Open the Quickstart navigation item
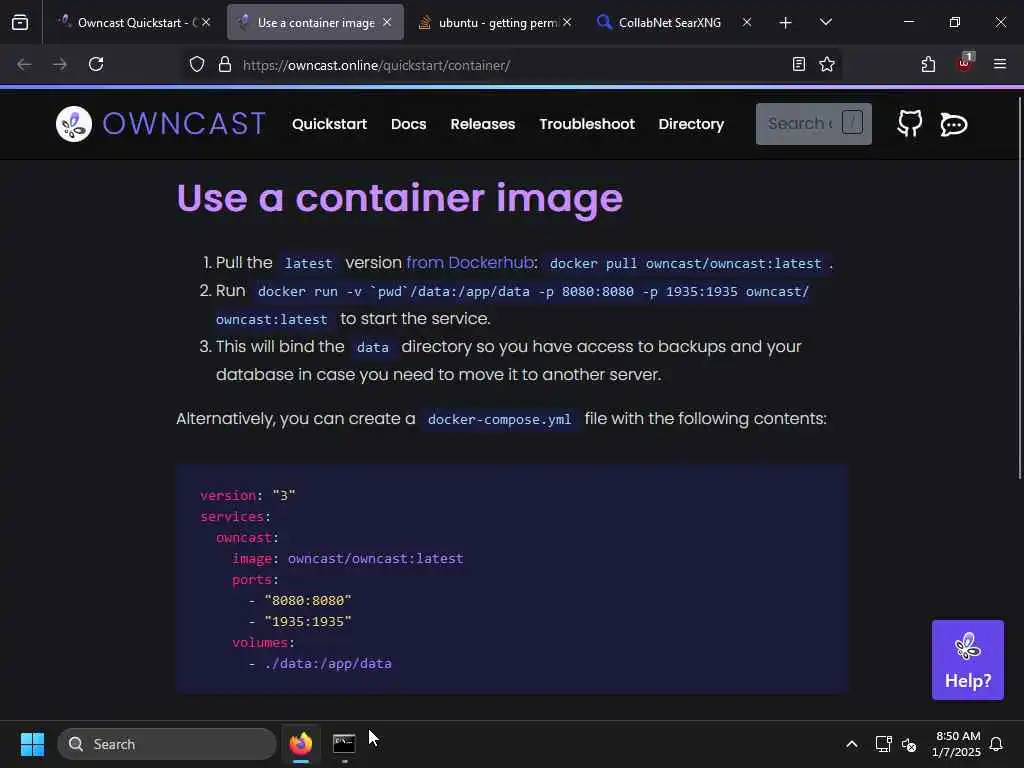 pyautogui.click(x=329, y=124)
